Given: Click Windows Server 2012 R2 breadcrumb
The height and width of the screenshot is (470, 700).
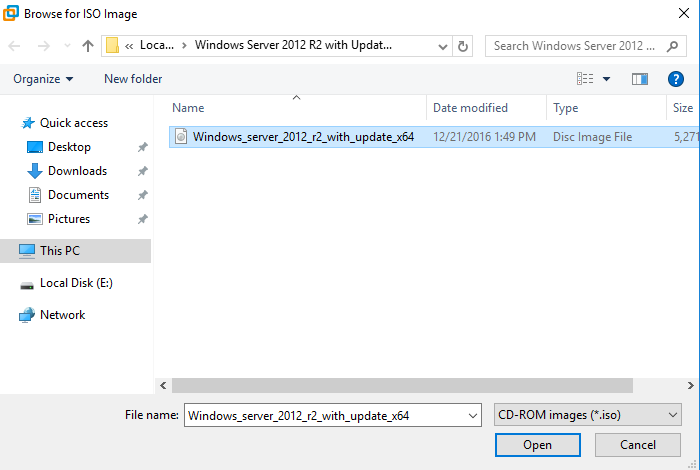Looking at the screenshot, I should point(293,46).
